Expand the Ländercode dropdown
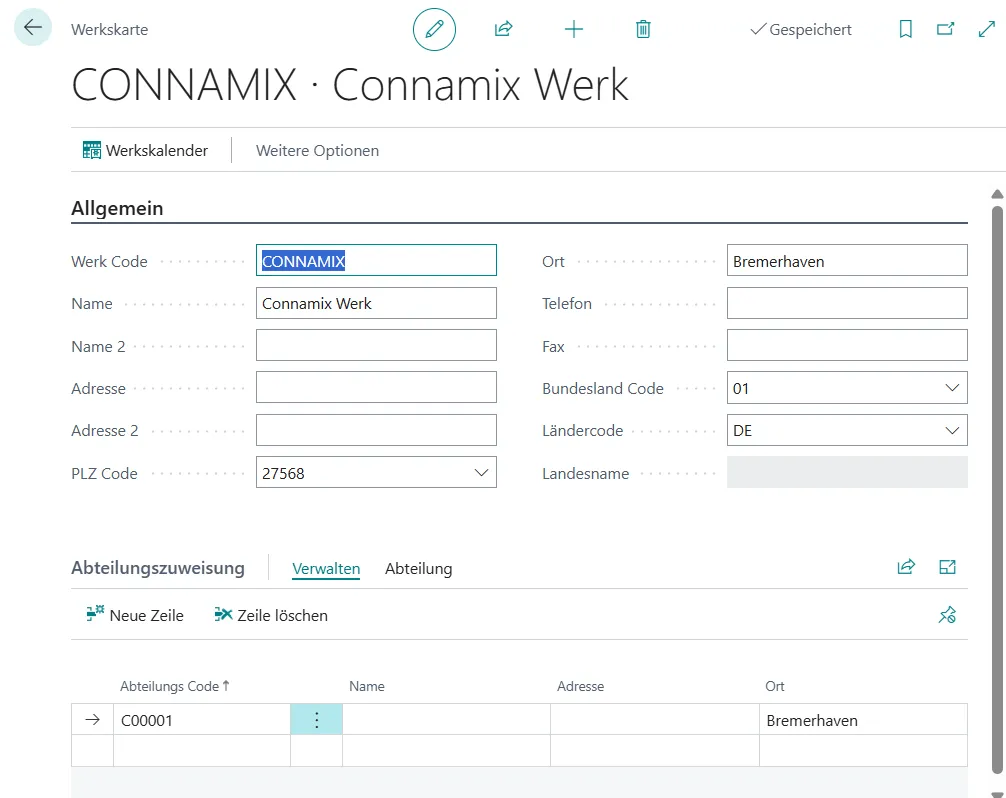The height and width of the screenshot is (798, 1006). tap(951, 431)
